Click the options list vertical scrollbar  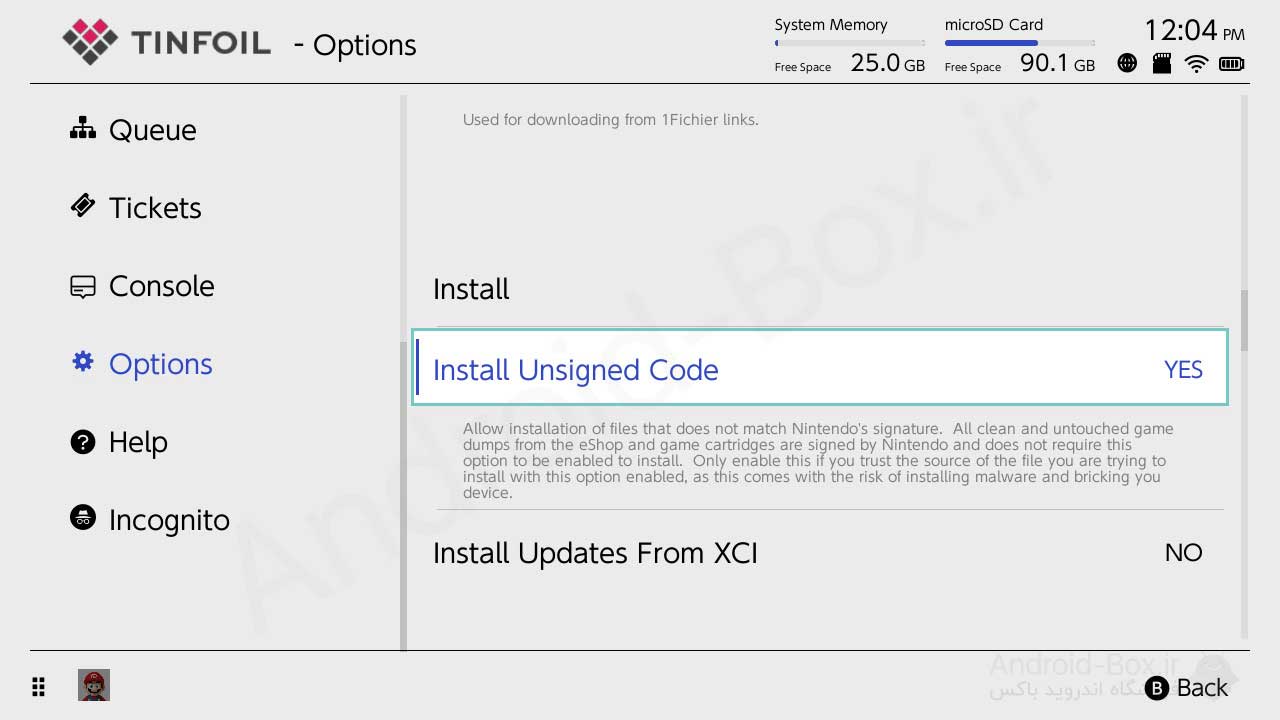click(1244, 320)
